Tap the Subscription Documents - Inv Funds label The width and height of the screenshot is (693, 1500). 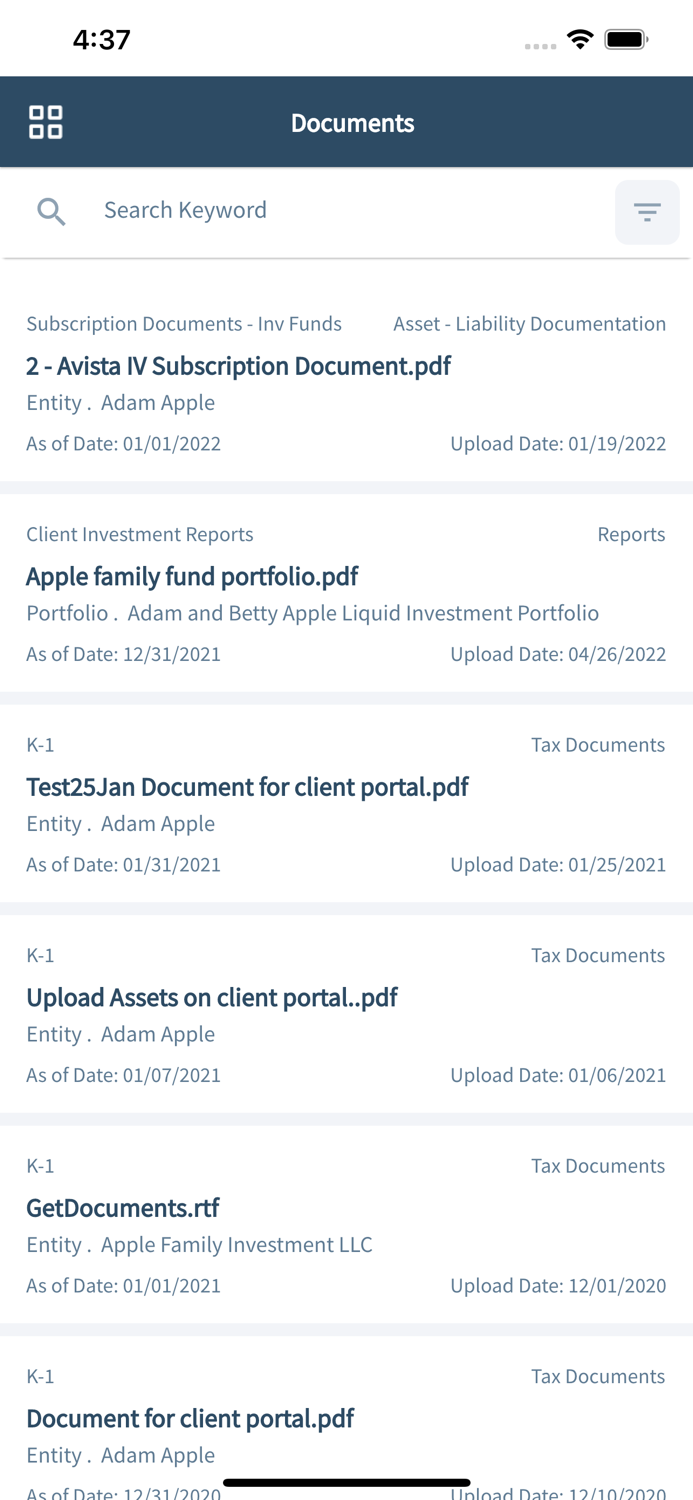coord(184,324)
